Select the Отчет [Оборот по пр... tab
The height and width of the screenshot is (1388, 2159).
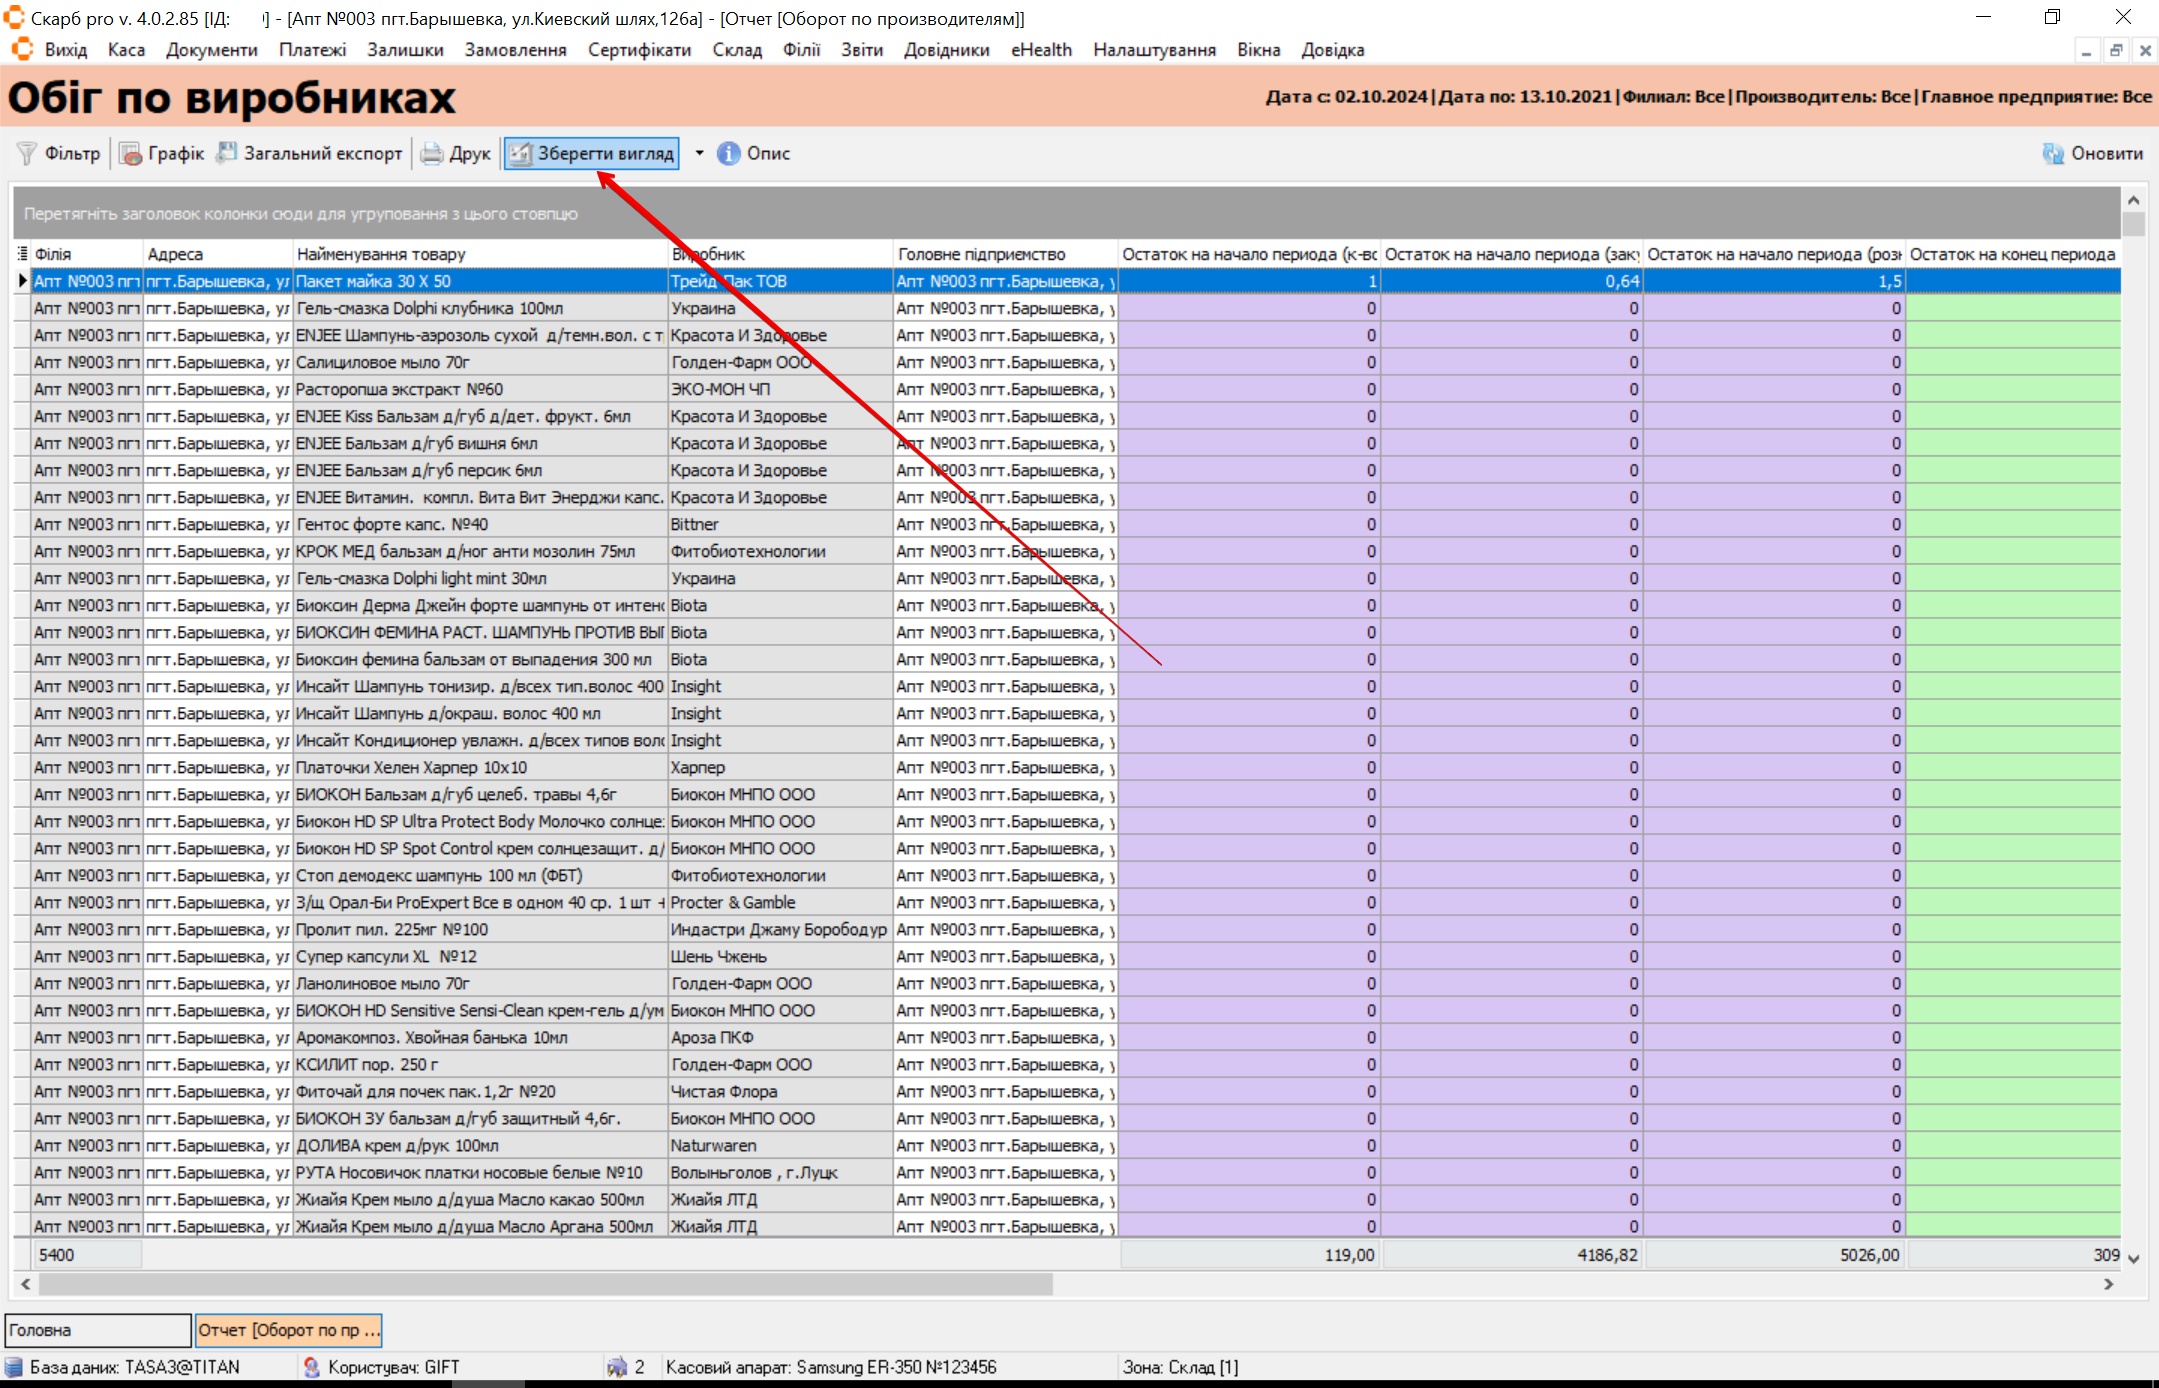288,1330
